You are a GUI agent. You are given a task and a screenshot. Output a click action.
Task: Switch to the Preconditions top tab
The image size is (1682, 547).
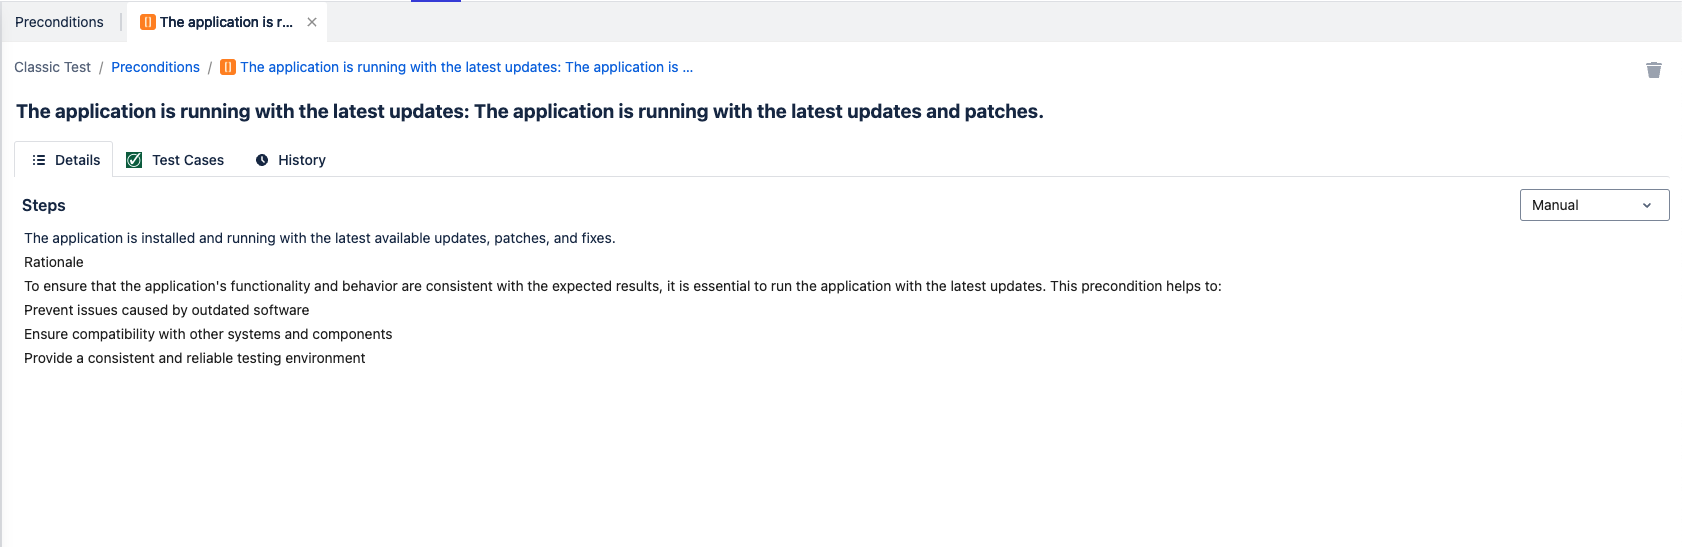tap(59, 22)
